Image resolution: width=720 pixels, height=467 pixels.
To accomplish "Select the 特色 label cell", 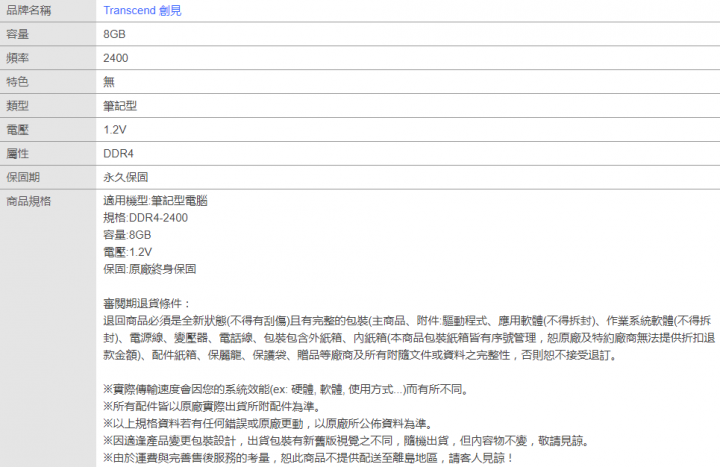I will [x=48, y=82].
